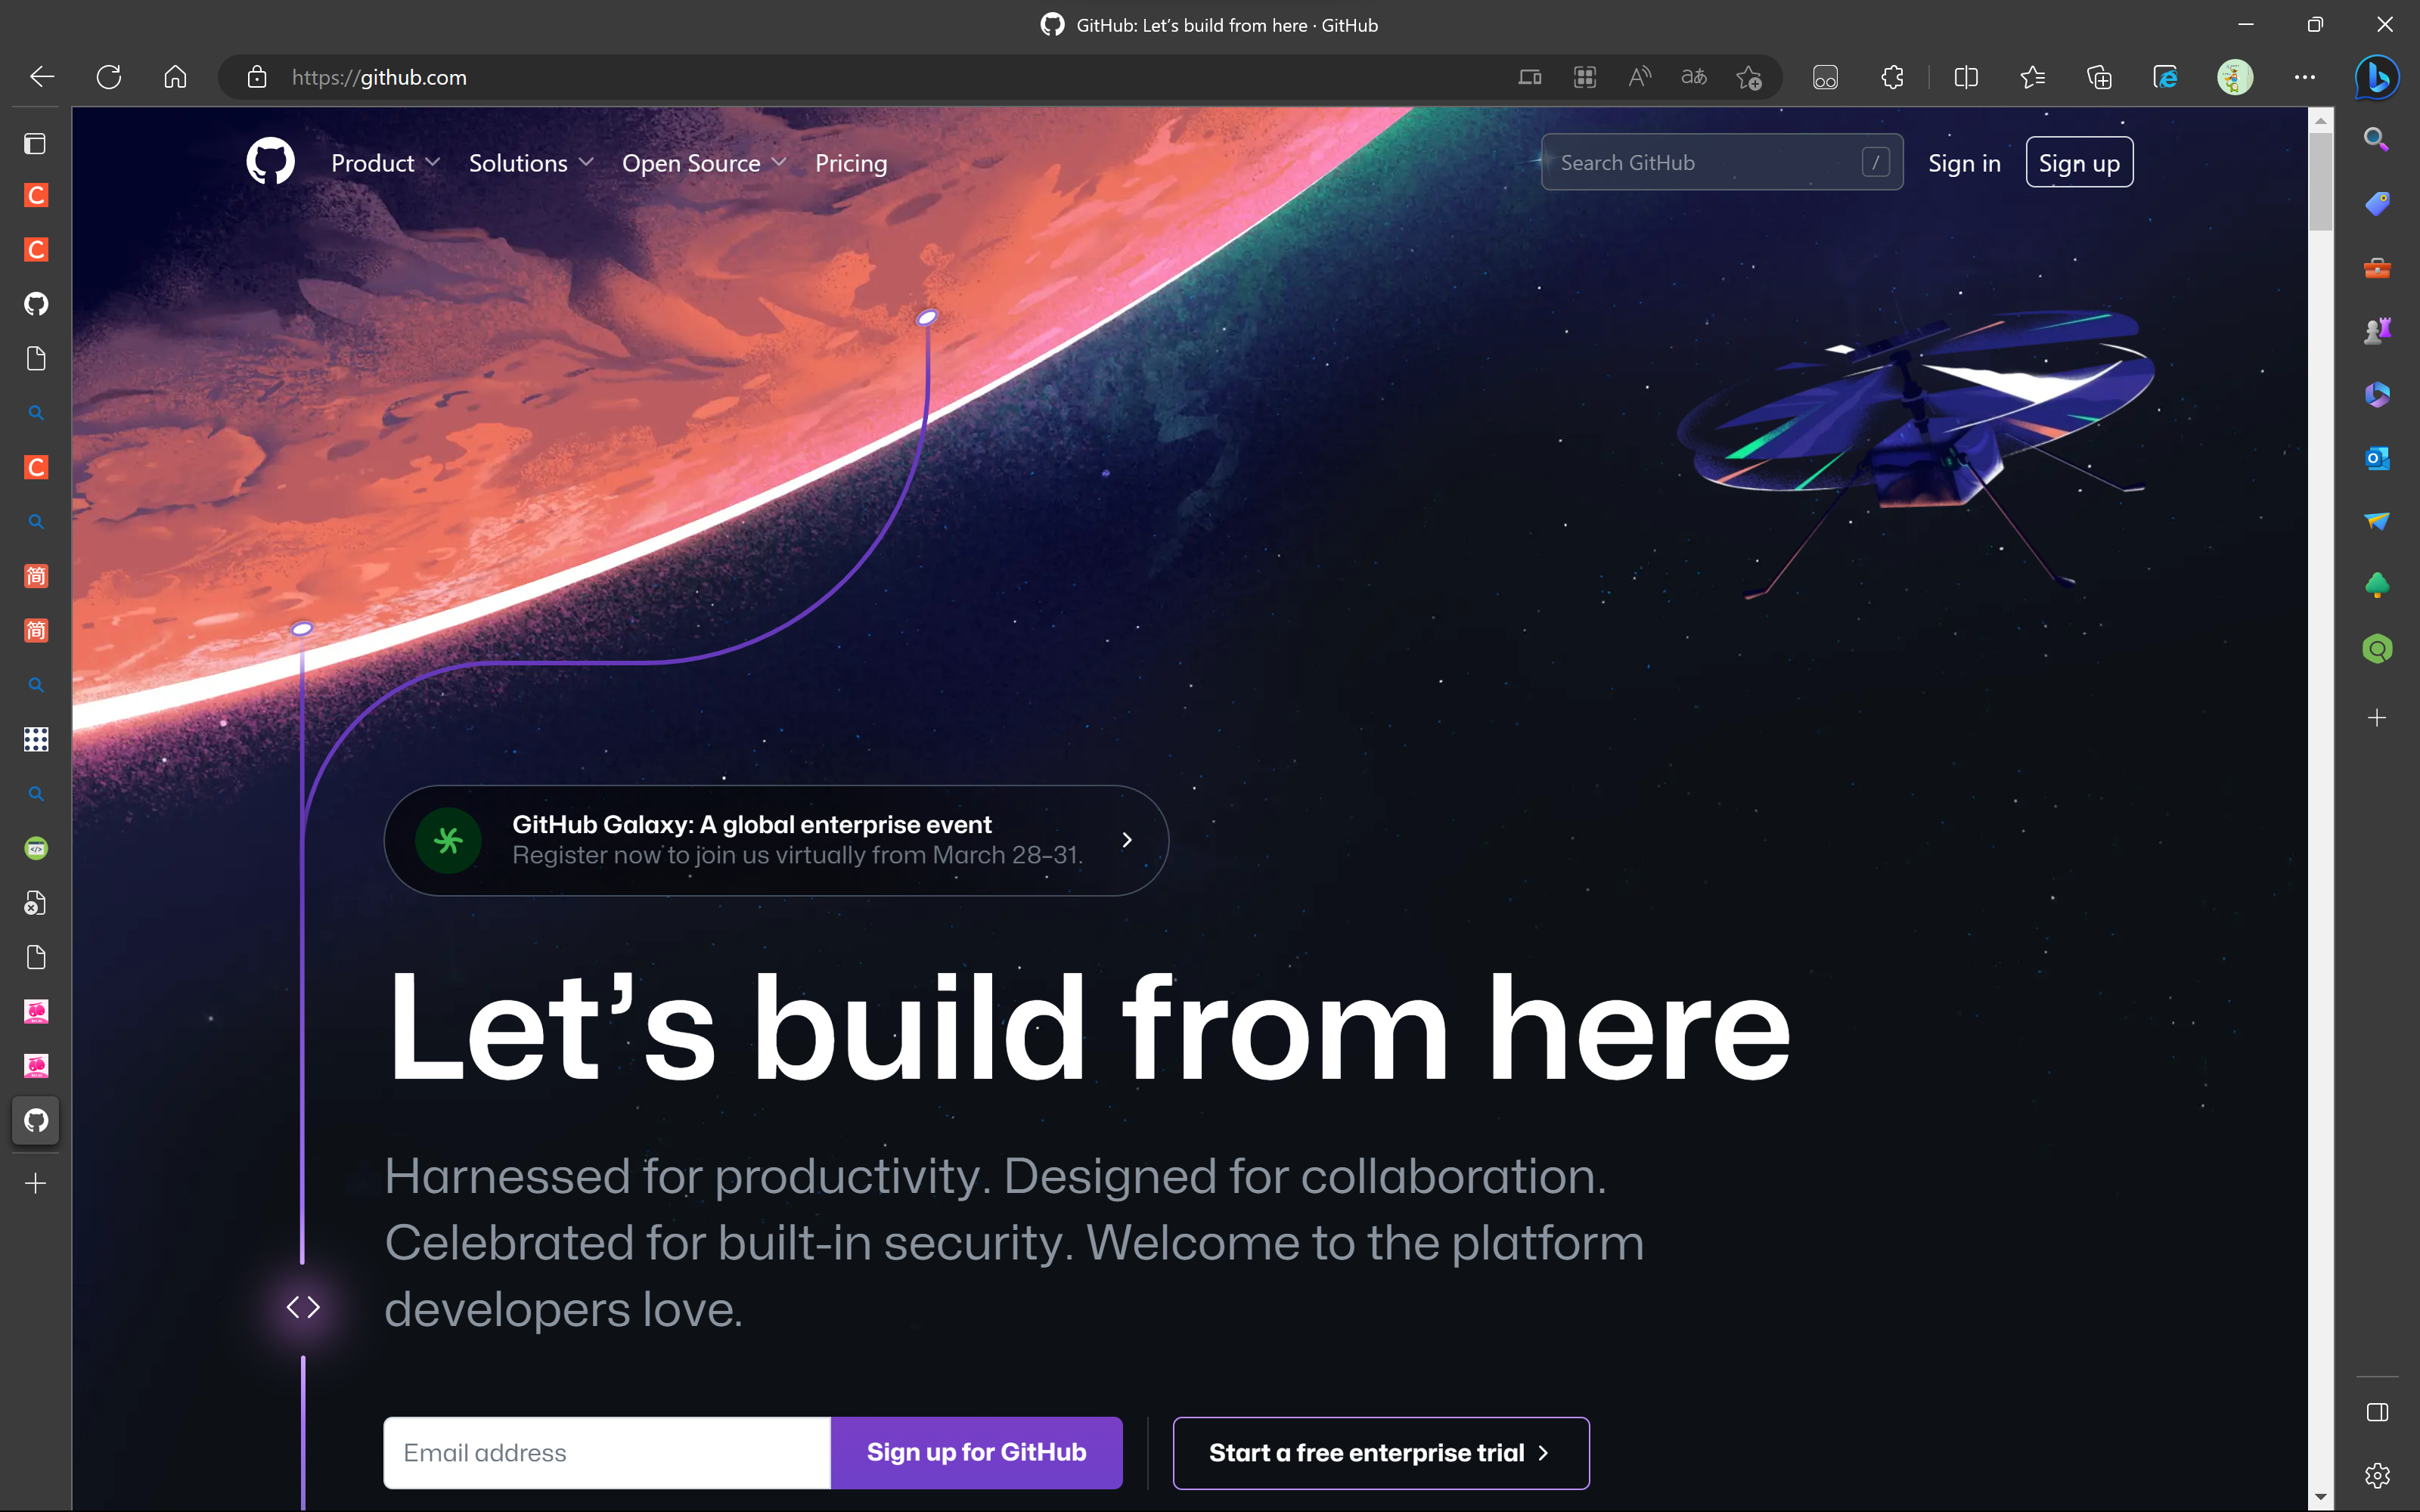Image resolution: width=2420 pixels, height=1512 pixels.
Task: Expand the Open Source menu
Action: pyautogui.click(x=704, y=163)
